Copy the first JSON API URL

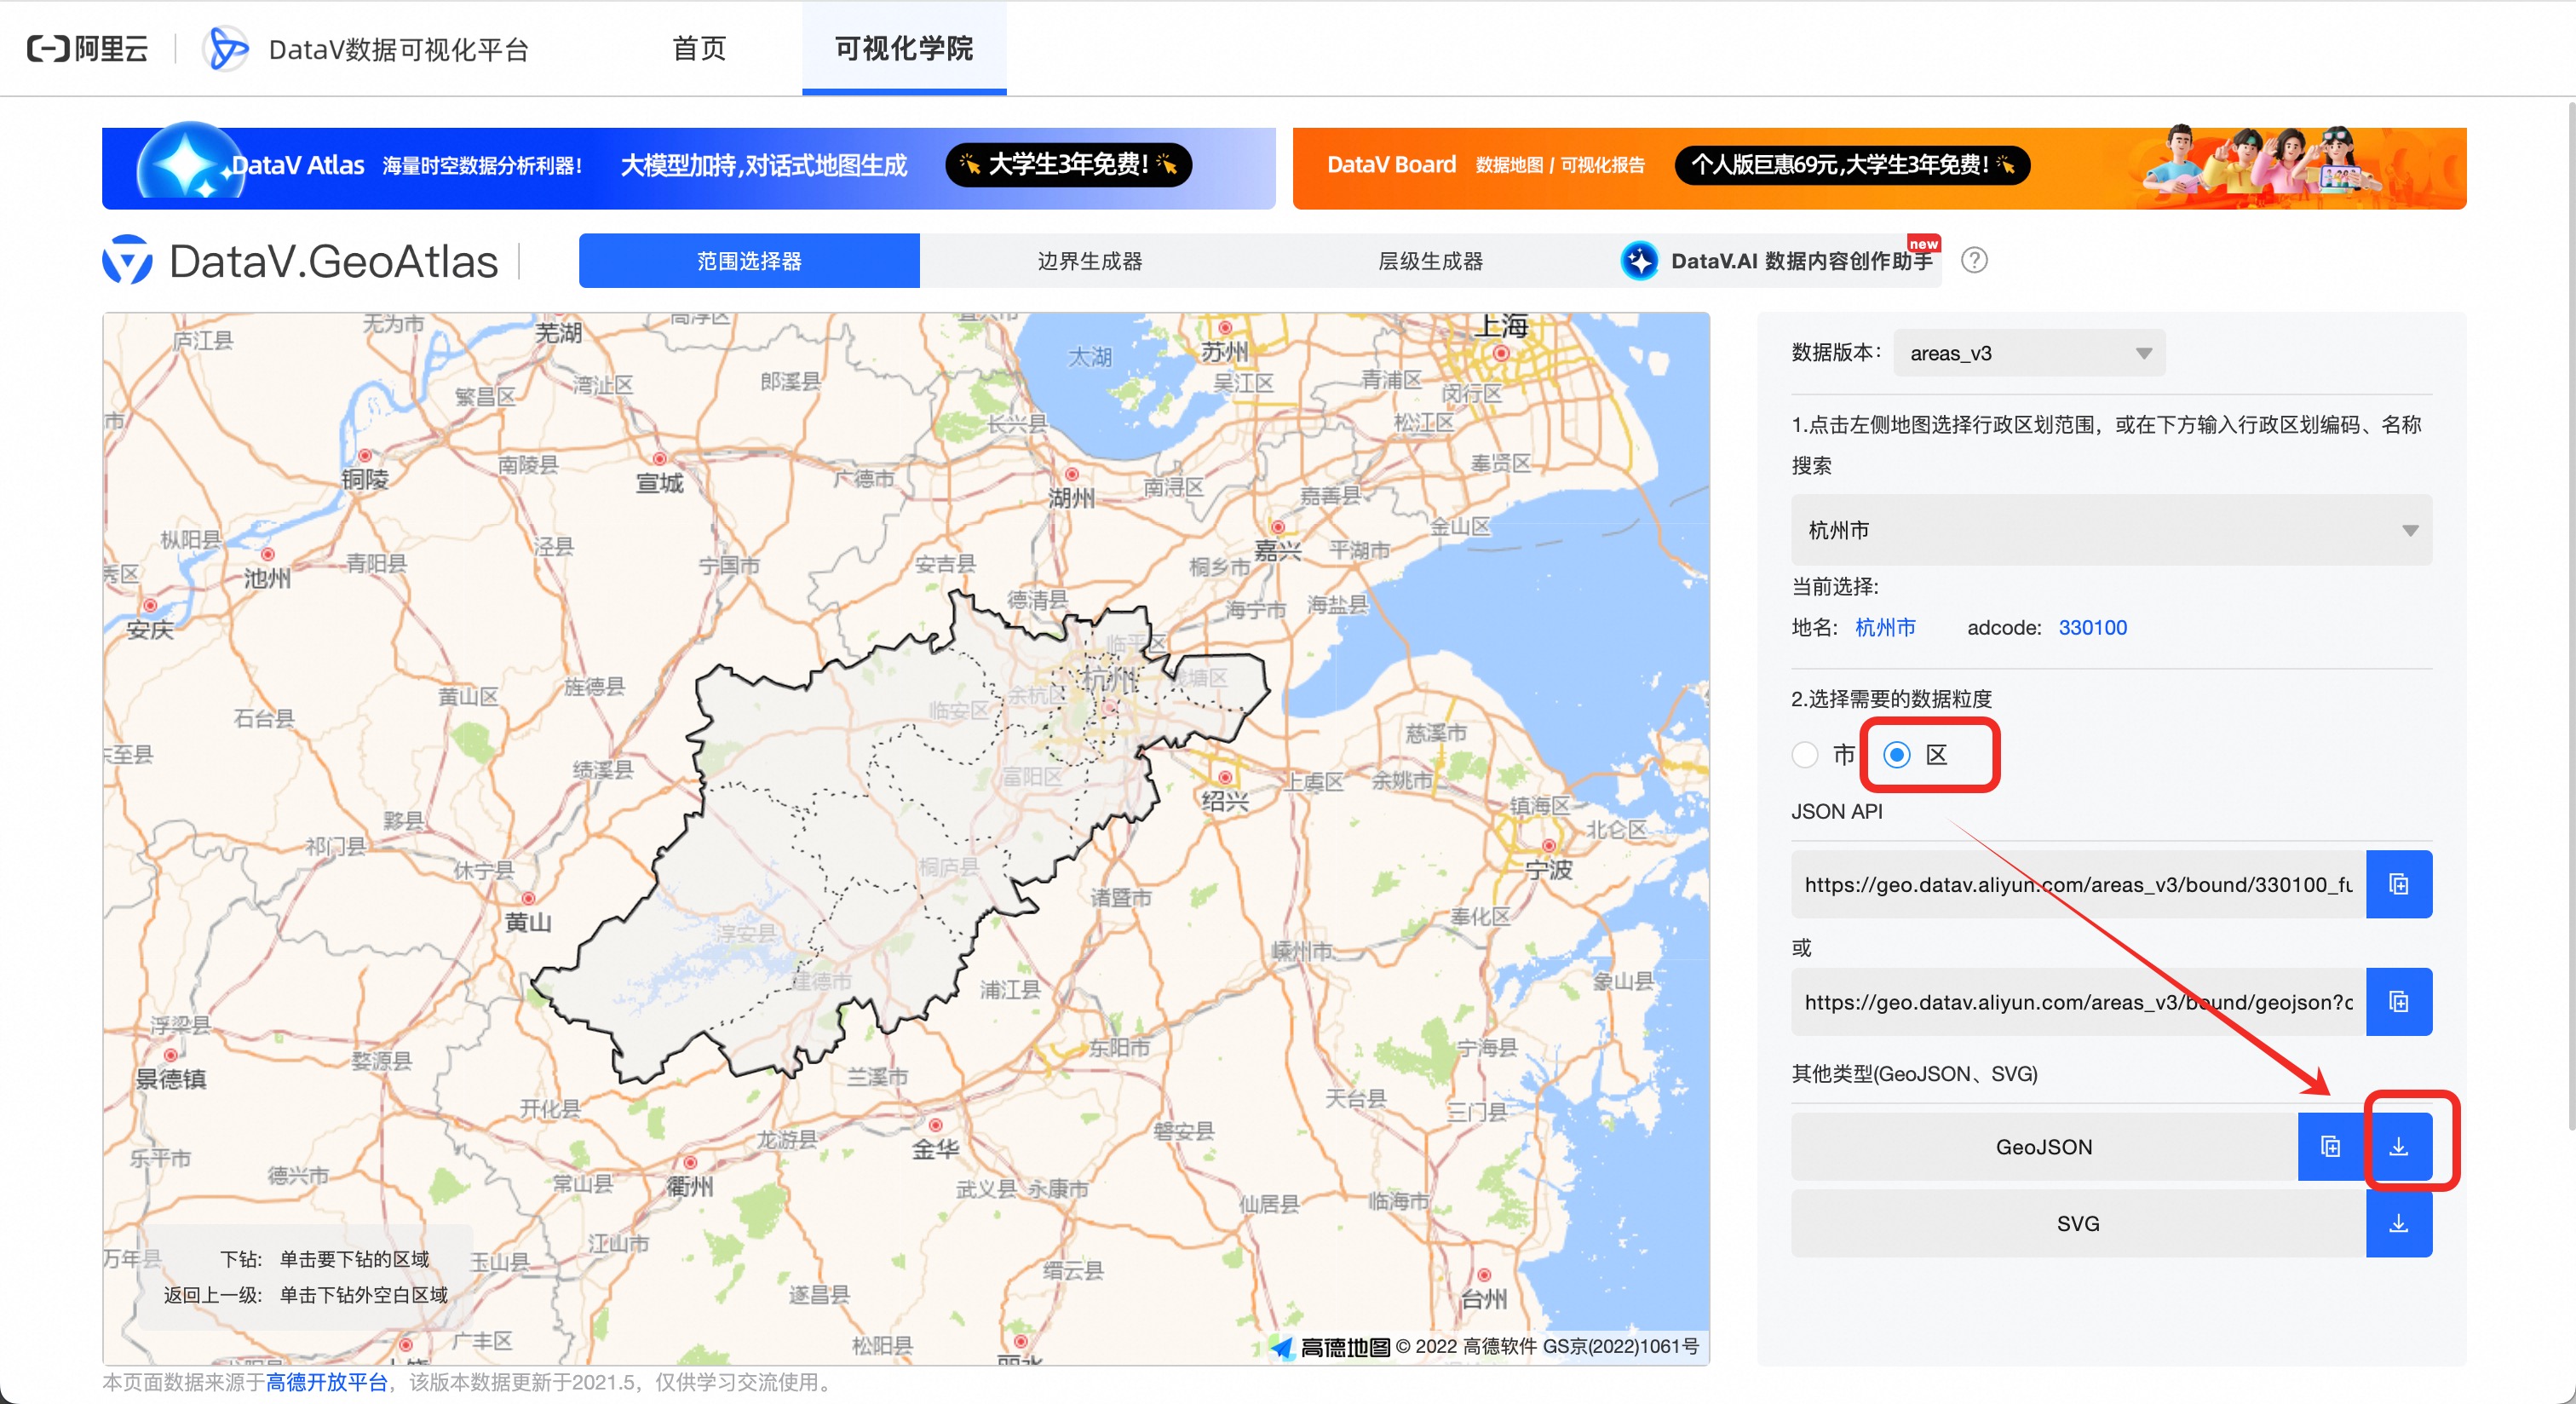(2398, 884)
